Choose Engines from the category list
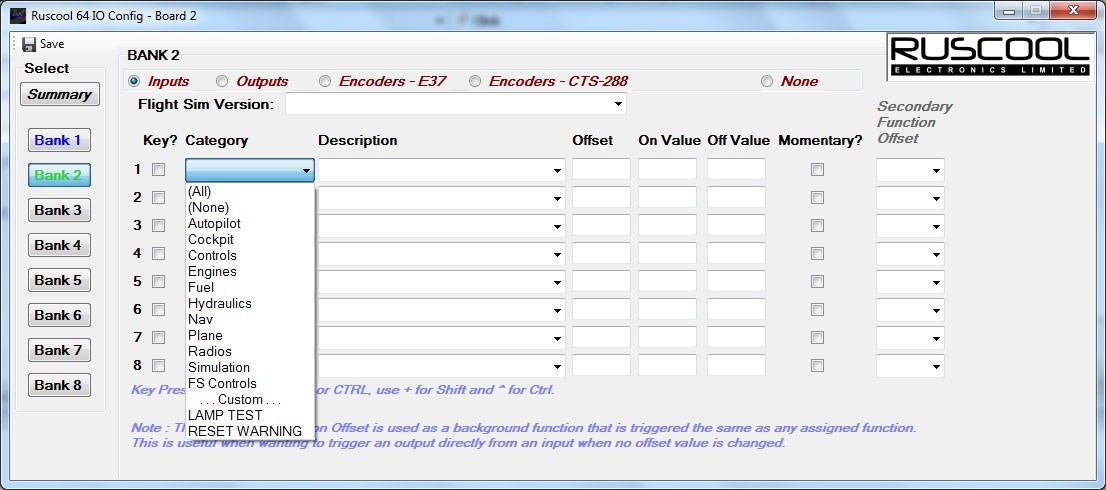Viewport: 1106px width, 490px height. click(x=250, y=271)
